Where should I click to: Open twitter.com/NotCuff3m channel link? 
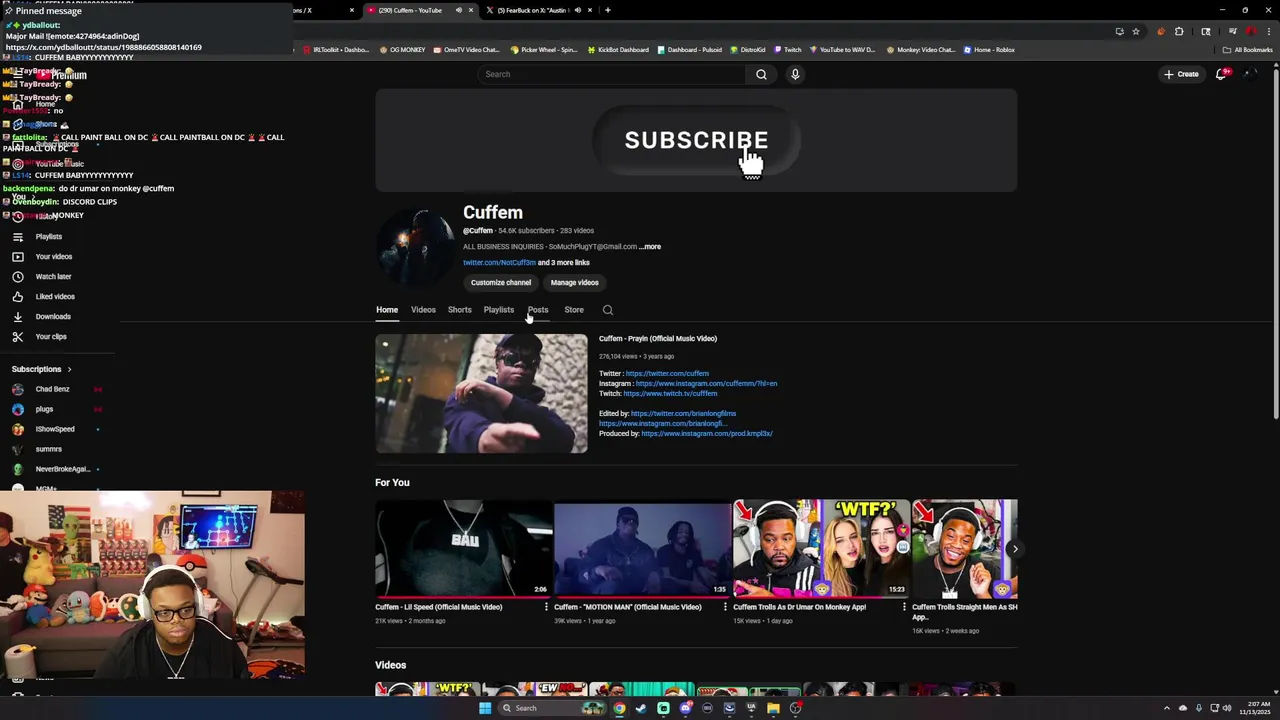[499, 263]
